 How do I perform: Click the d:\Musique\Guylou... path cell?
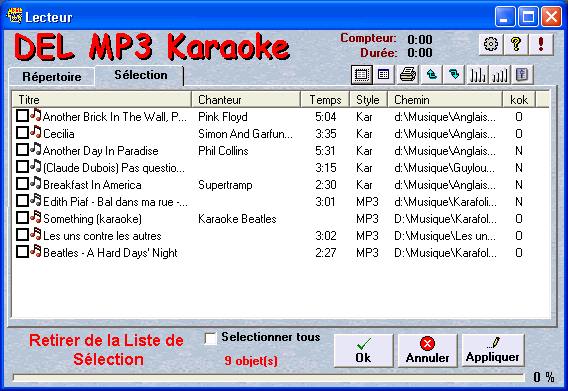(x=444, y=168)
